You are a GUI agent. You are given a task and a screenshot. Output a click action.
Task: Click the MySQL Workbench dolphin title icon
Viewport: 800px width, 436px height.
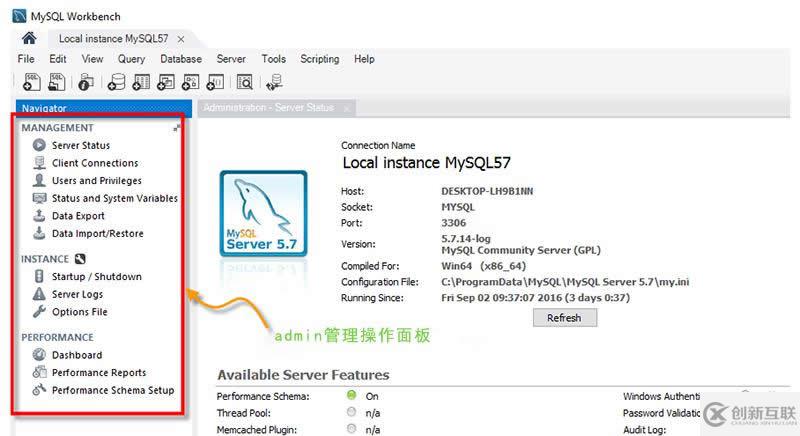[19, 16]
